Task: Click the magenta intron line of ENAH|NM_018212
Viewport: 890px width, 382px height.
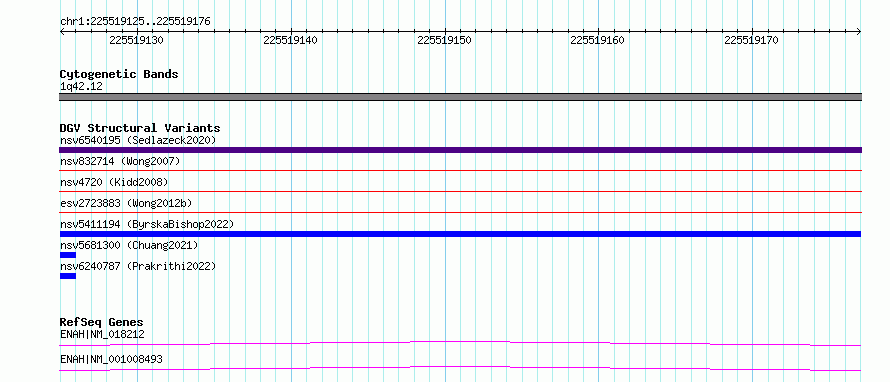Action: [x=460, y=343]
